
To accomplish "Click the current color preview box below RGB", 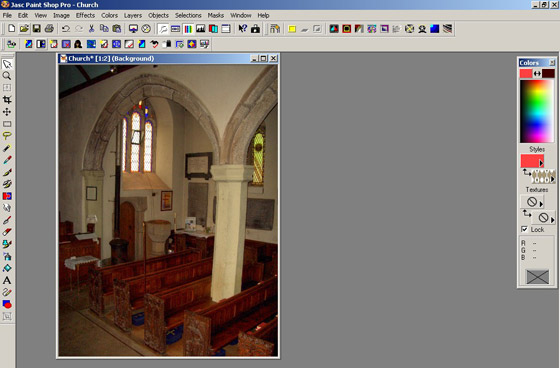I will pyautogui.click(x=538, y=277).
